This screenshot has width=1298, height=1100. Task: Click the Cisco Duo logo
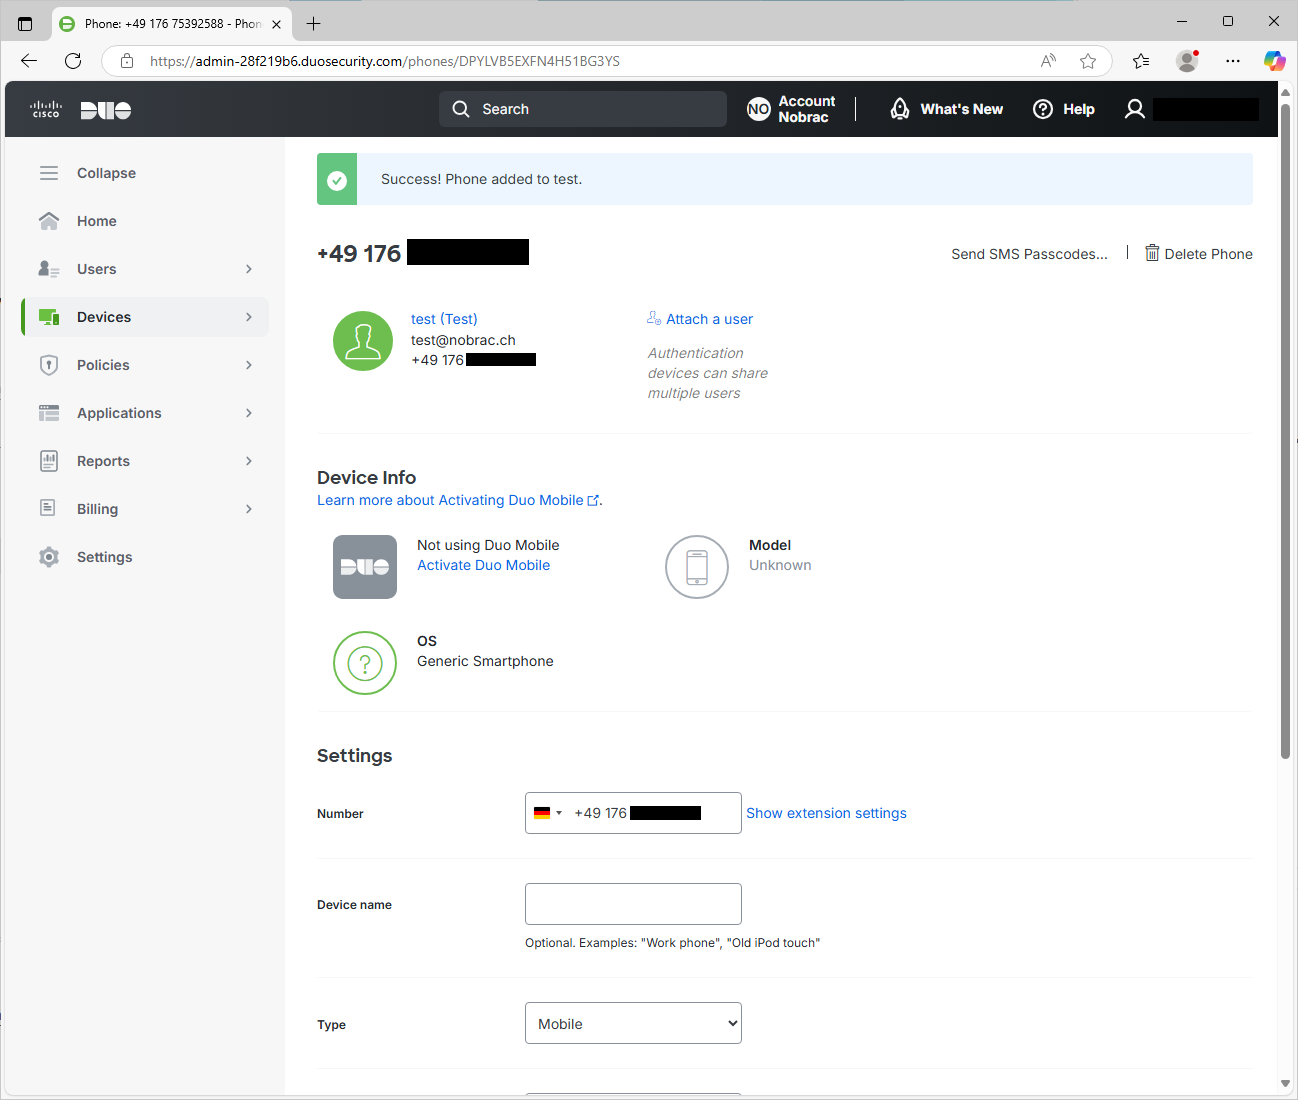pos(81,109)
